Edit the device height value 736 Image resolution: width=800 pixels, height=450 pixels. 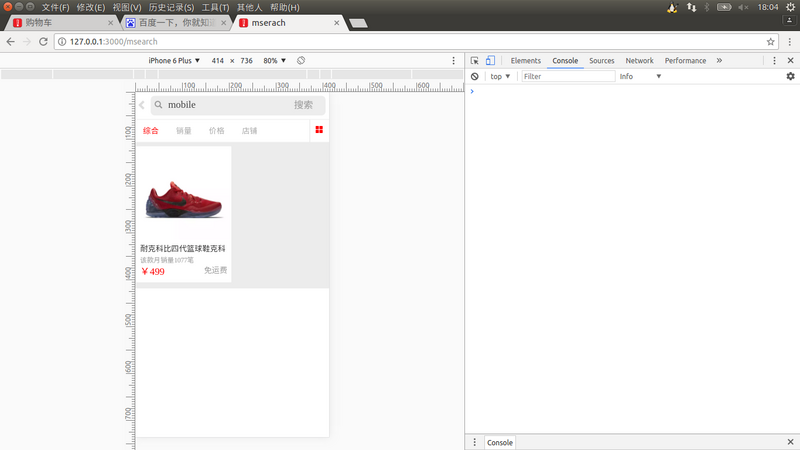click(x=246, y=60)
